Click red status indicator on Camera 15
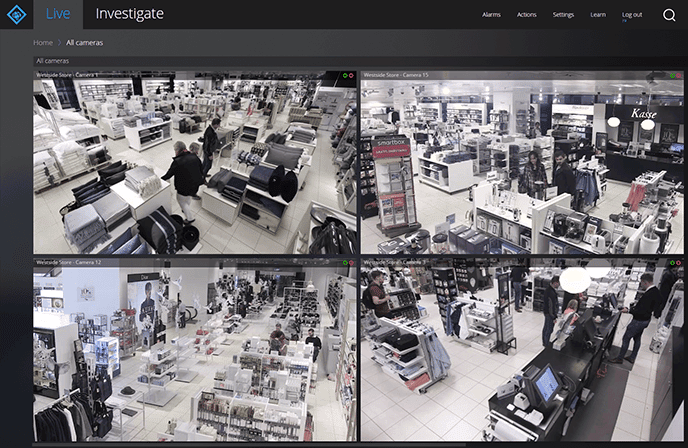This screenshot has width=688, height=448. click(x=680, y=76)
